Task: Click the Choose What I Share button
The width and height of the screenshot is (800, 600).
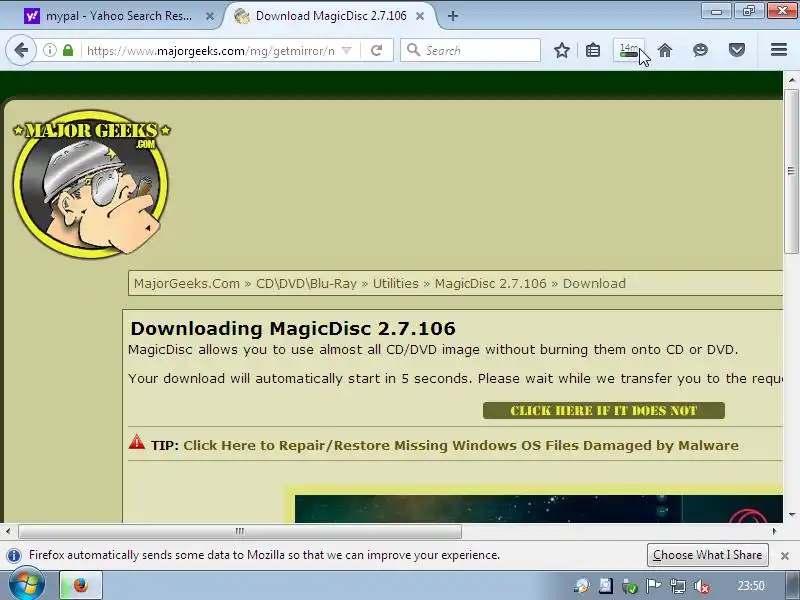Action: 708,555
